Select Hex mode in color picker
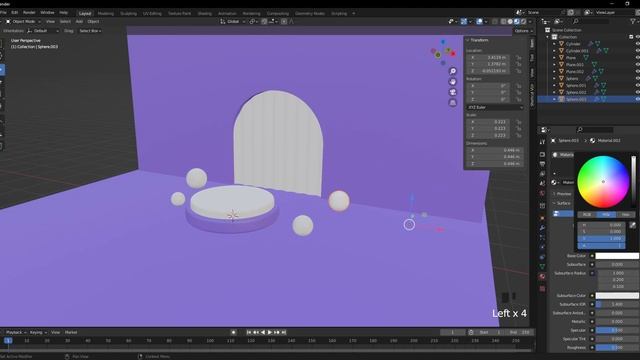Image resolution: width=640 pixels, height=360 pixels. coord(625,214)
